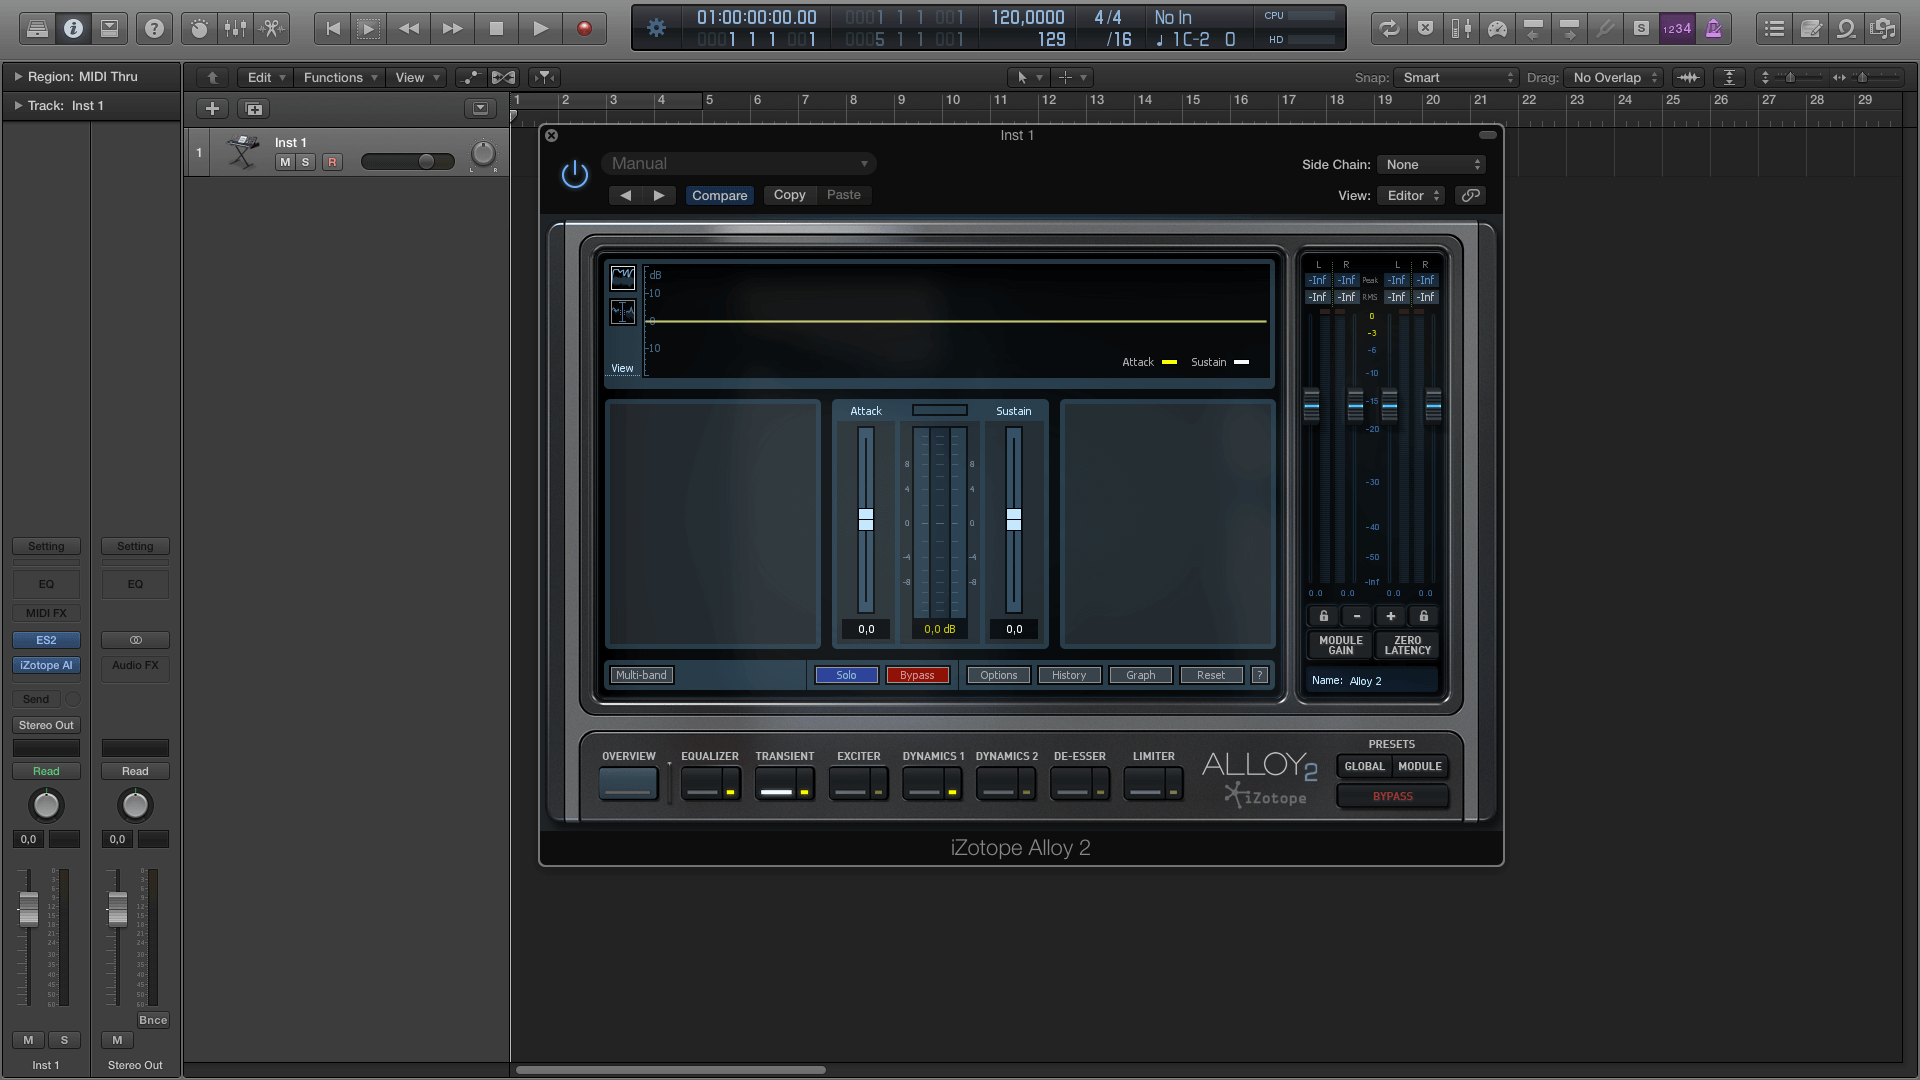Open the Smart Controls dial icon
1920x1080 pixels.
pos(199,29)
